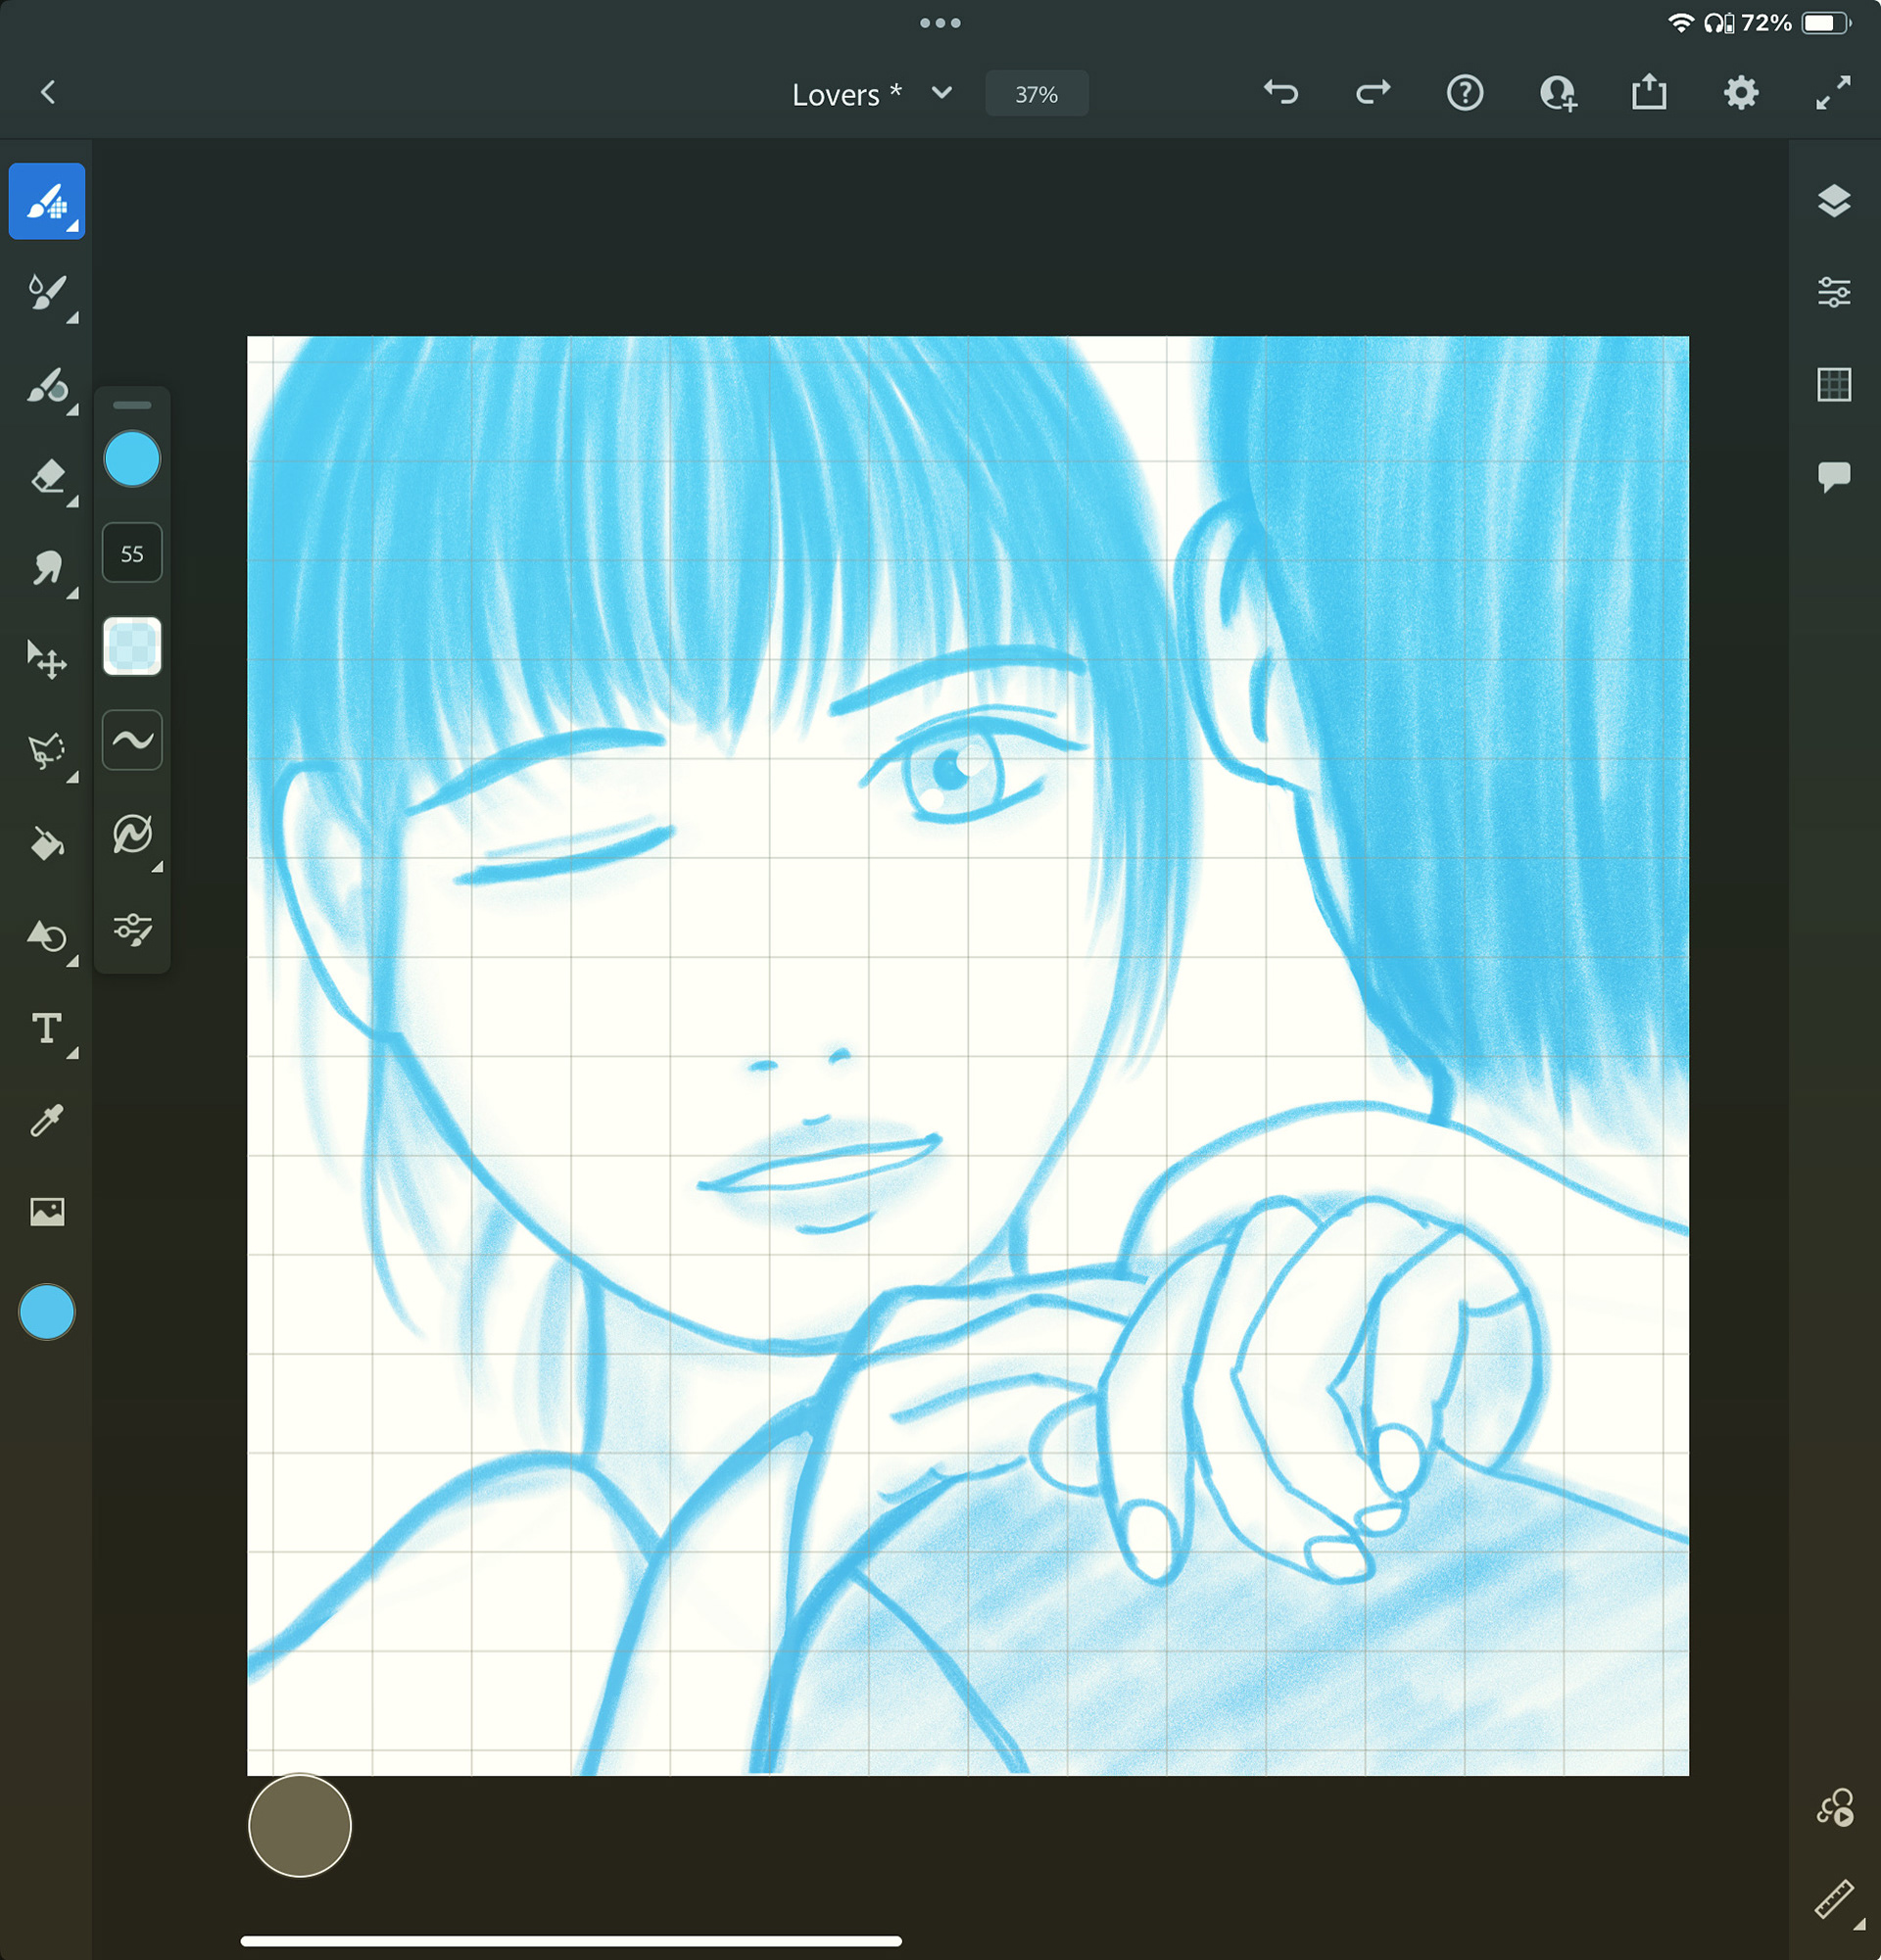Open the timelapse export option
1881x1960 pixels.
pos(1836,1808)
